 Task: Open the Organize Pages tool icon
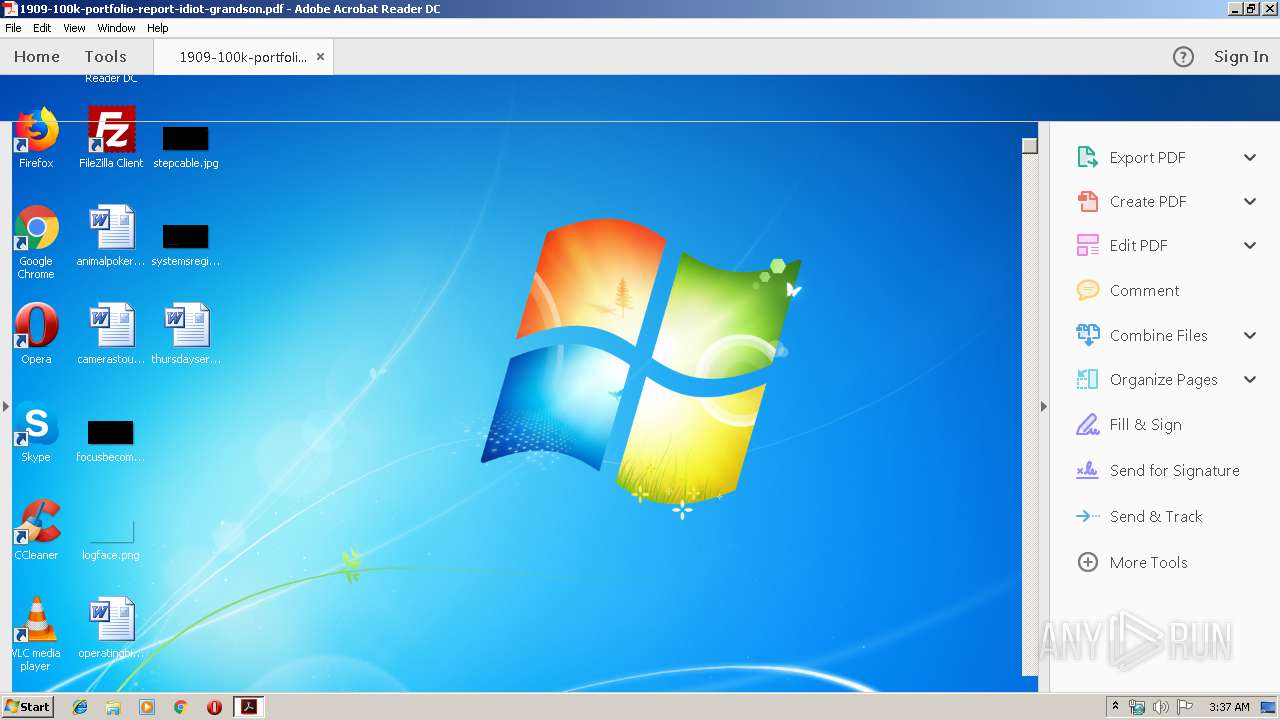tap(1087, 379)
